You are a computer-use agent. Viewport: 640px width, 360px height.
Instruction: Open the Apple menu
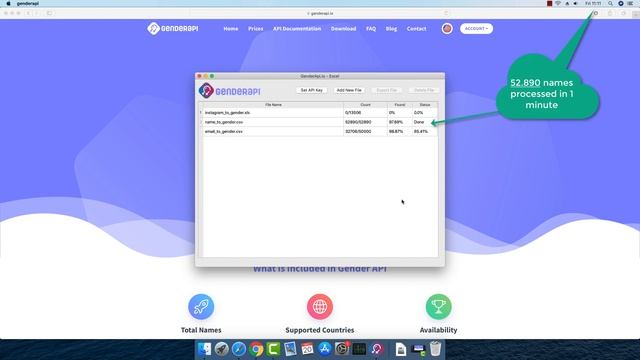coord(8,3)
